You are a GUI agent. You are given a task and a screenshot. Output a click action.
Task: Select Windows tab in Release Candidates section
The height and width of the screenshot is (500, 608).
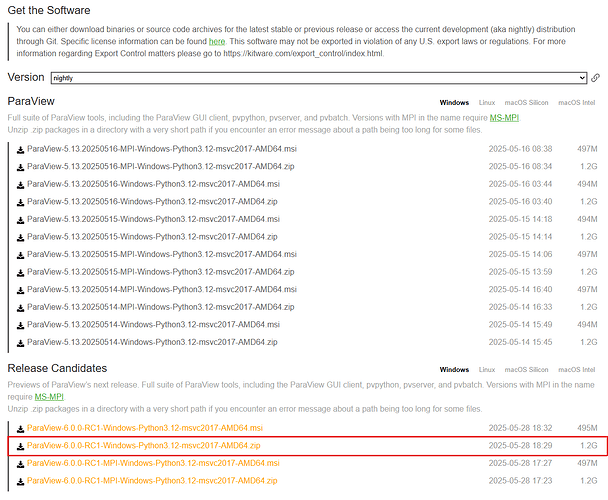tap(454, 370)
